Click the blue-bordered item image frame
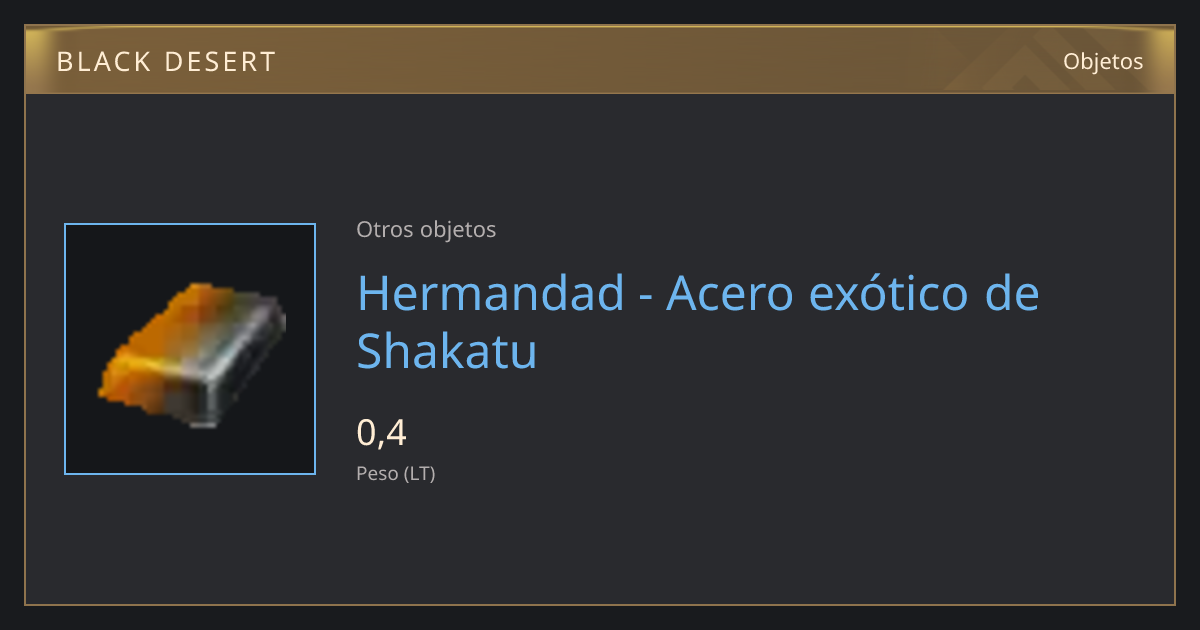 pos(190,349)
